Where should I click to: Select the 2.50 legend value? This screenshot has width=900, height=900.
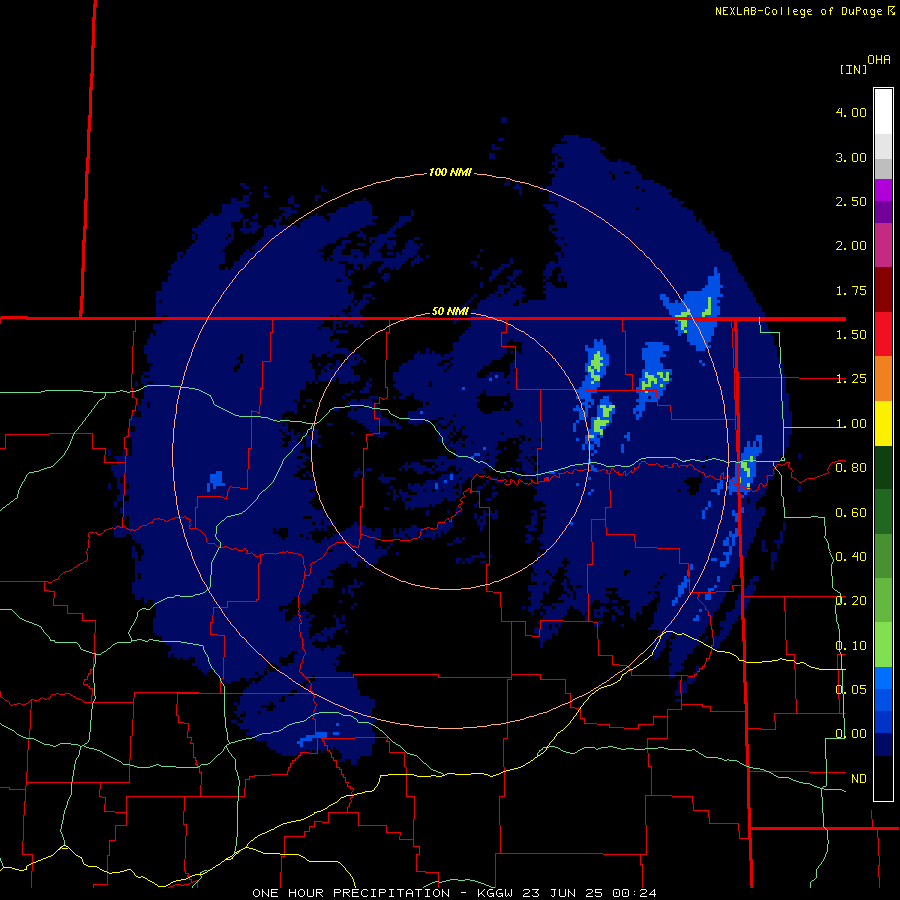coord(851,201)
